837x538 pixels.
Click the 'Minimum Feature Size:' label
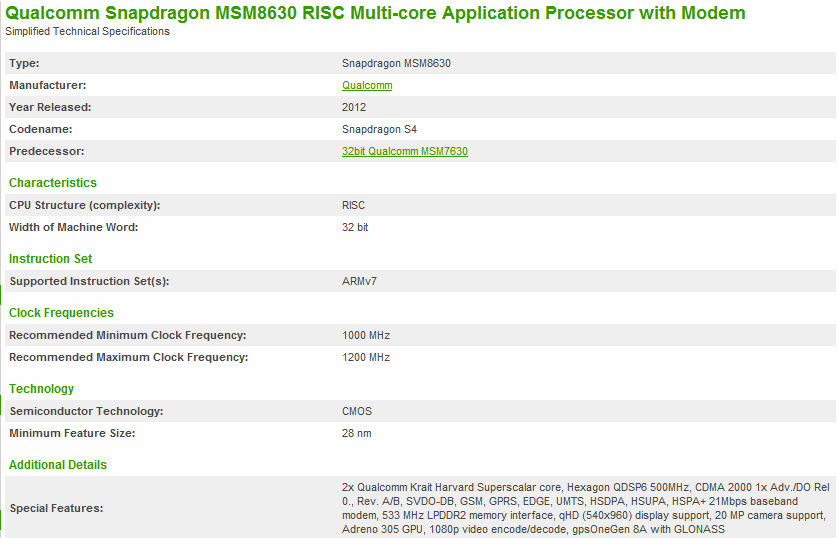[72, 433]
